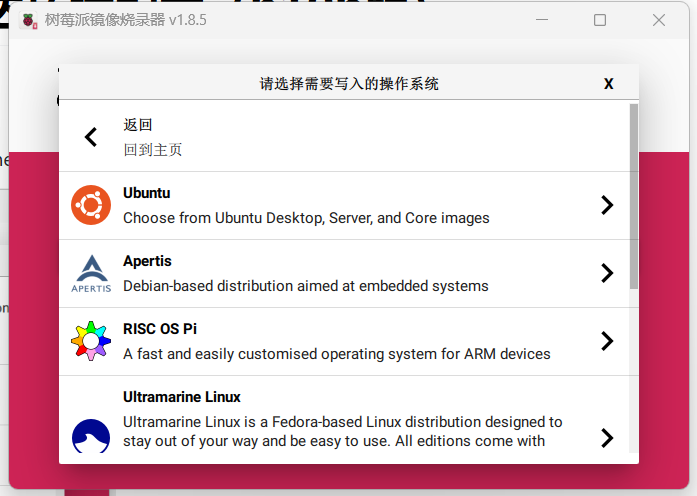Click the OS list vertical scrollbar thumb
697x496 pixels.
634,196
